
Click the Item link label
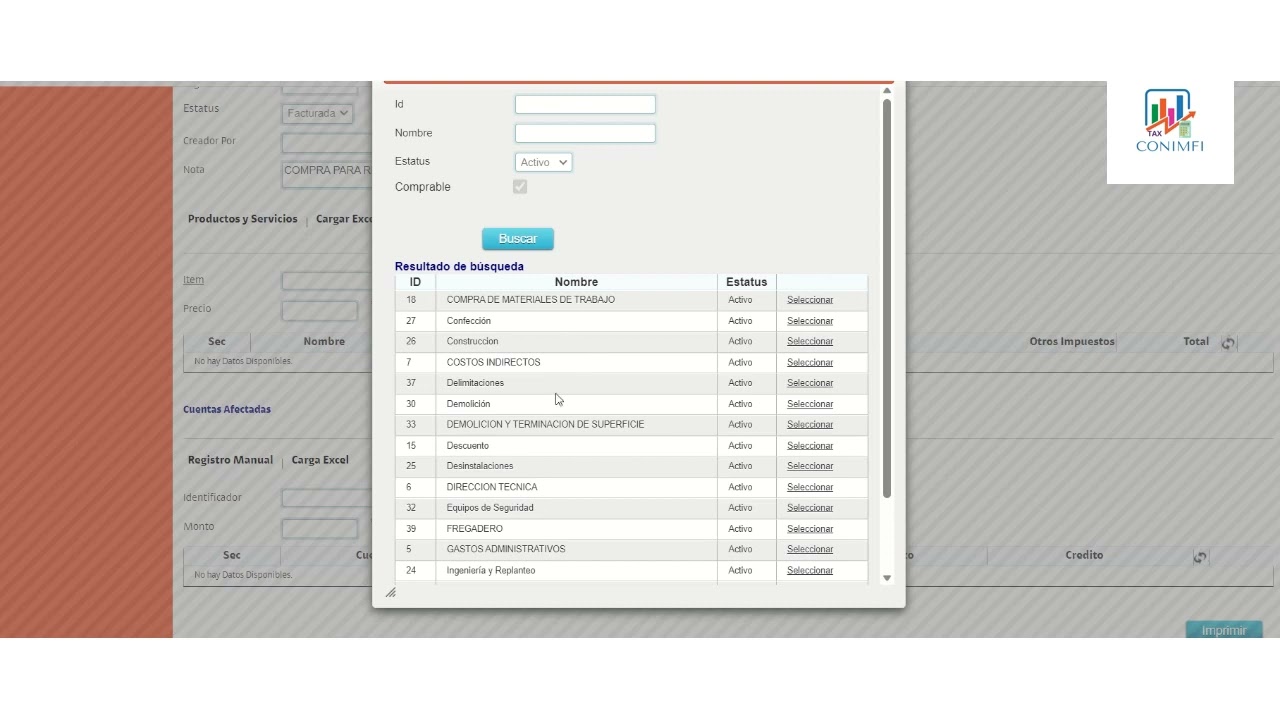coord(193,280)
